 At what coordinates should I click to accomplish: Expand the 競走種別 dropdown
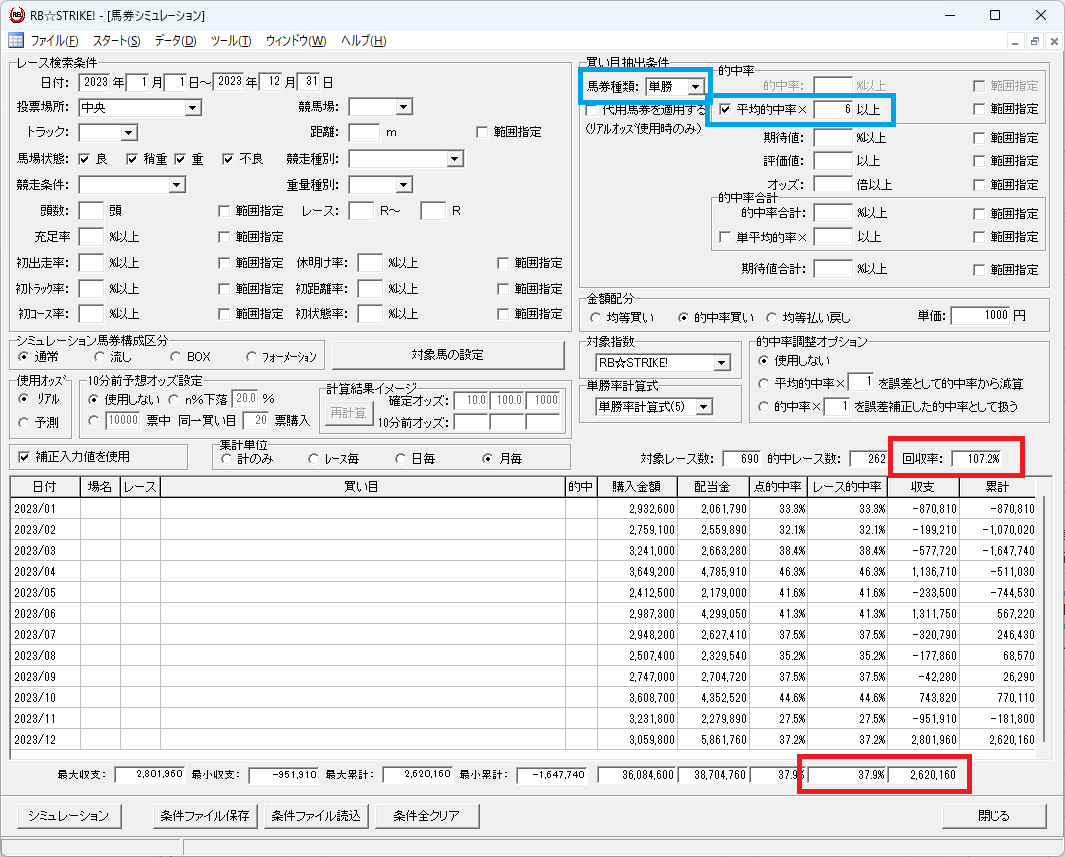pos(454,160)
